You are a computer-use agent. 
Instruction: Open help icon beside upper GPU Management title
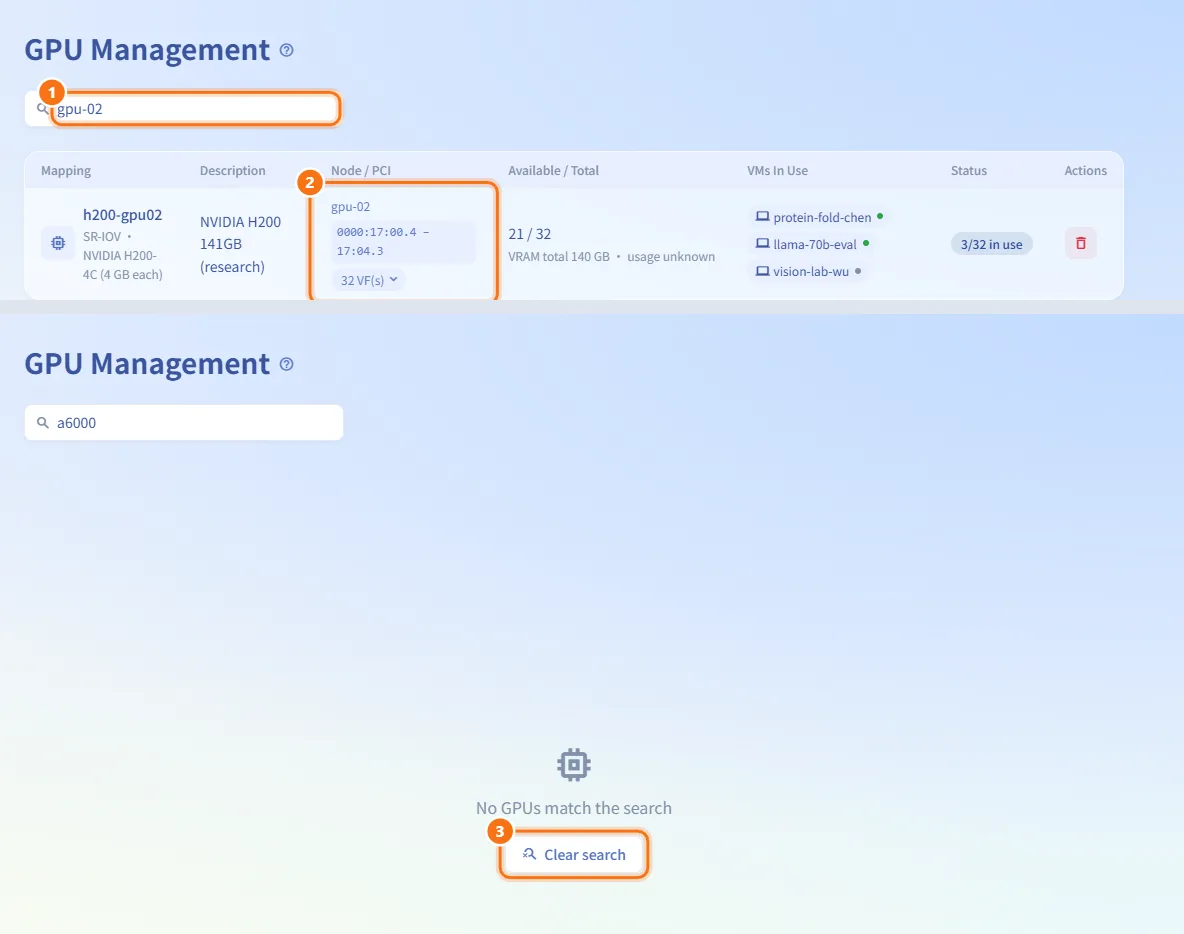286,50
